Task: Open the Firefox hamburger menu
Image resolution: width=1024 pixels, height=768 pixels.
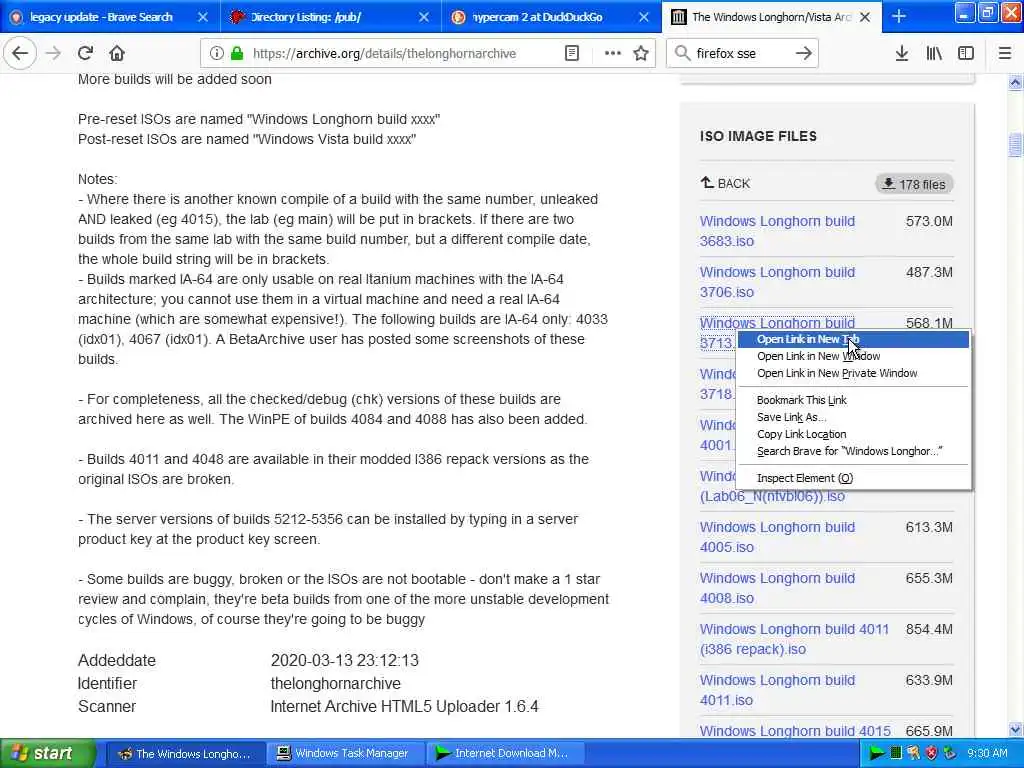Action: (x=1005, y=54)
